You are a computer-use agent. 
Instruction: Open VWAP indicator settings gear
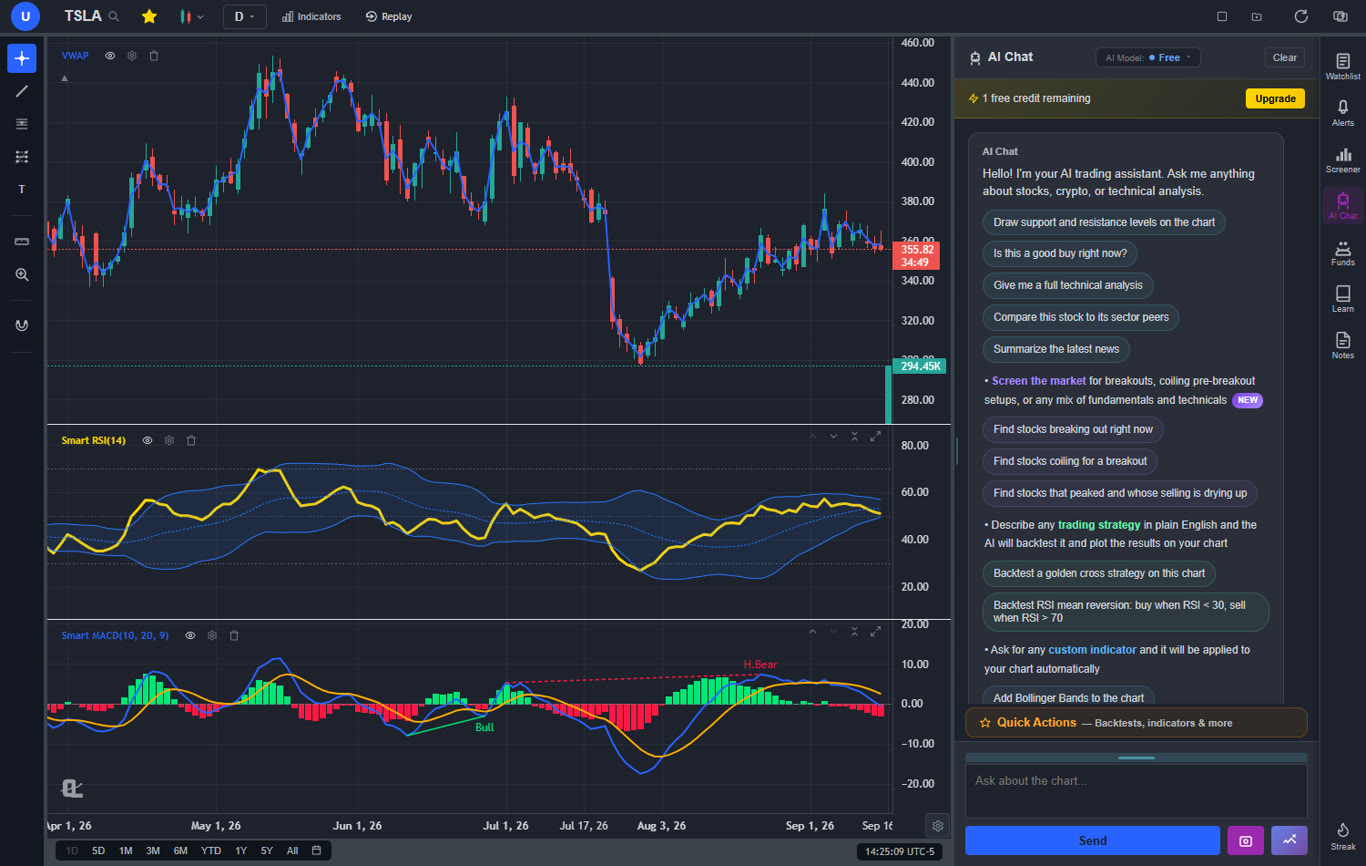pyautogui.click(x=132, y=56)
